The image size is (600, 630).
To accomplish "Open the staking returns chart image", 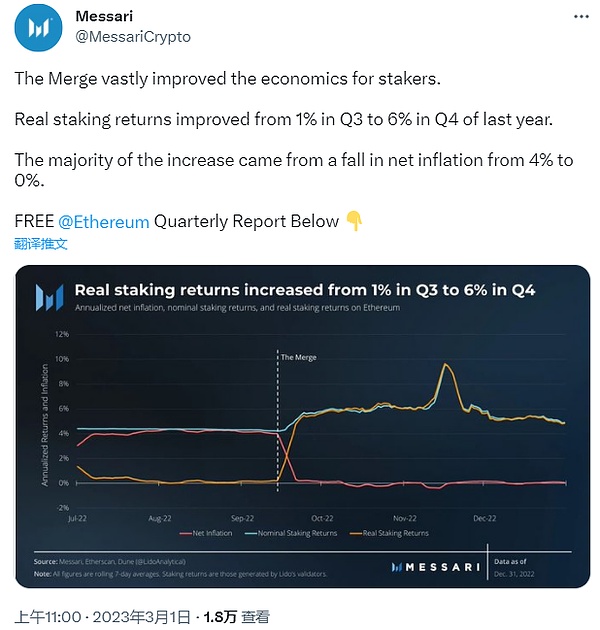I will 303,426.
